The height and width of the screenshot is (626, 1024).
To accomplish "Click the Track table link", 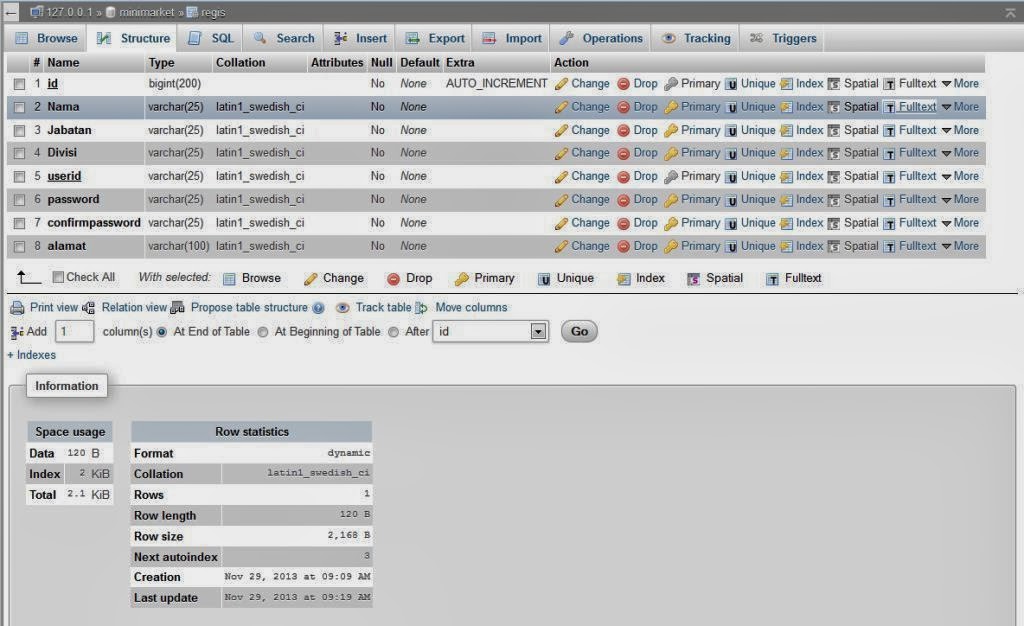I will [x=383, y=307].
